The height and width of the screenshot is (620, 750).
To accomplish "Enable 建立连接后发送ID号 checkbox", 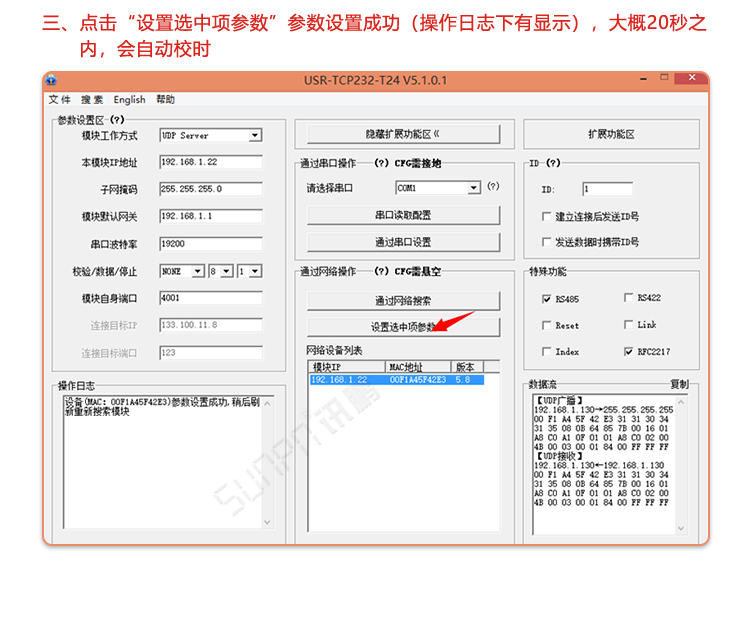I will (x=546, y=216).
